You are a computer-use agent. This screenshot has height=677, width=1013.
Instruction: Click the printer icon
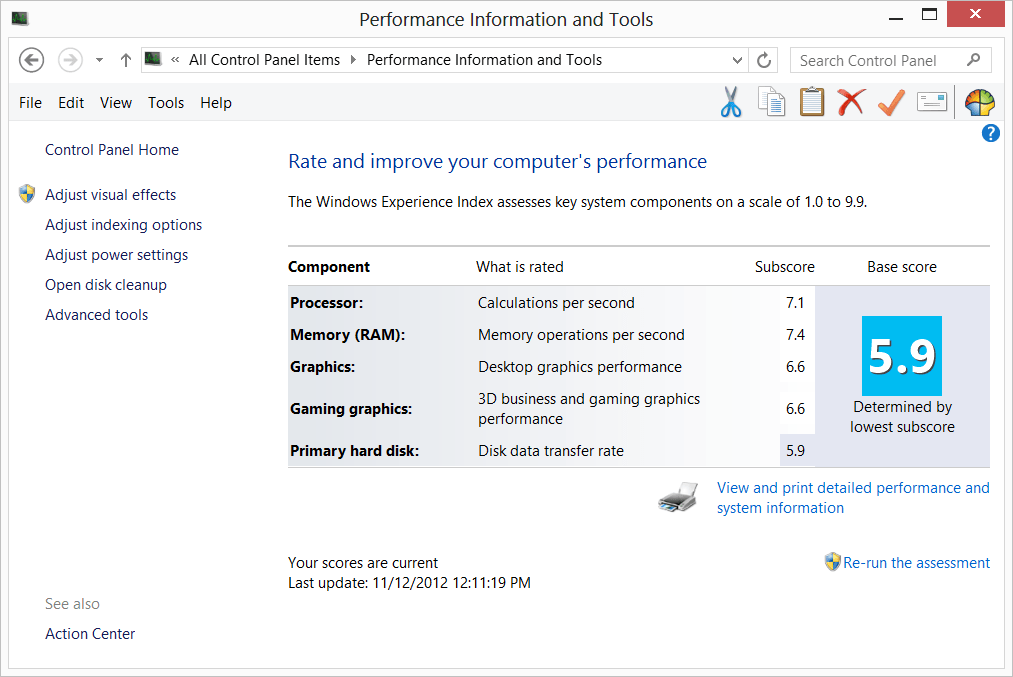coord(678,497)
